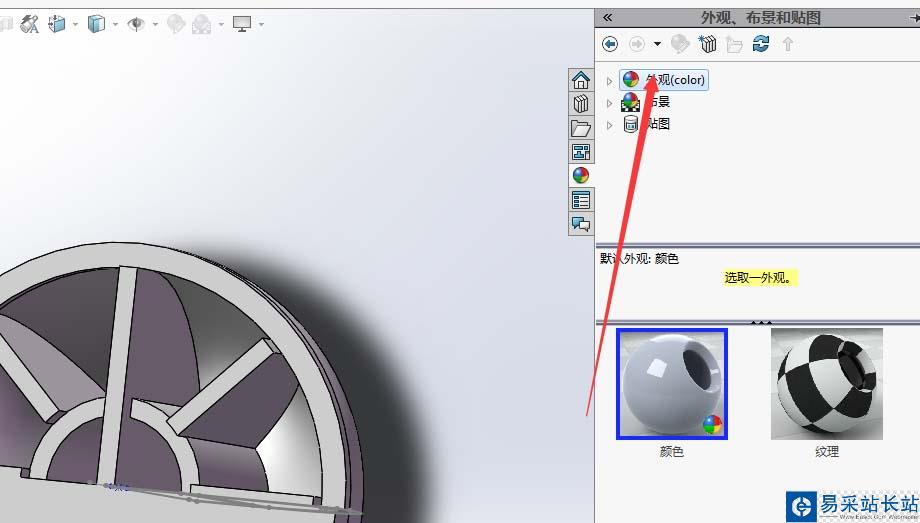Viewport: 920px width, 523px height.
Task: Click the Back arrow in appearances panel
Action: [610, 44]
